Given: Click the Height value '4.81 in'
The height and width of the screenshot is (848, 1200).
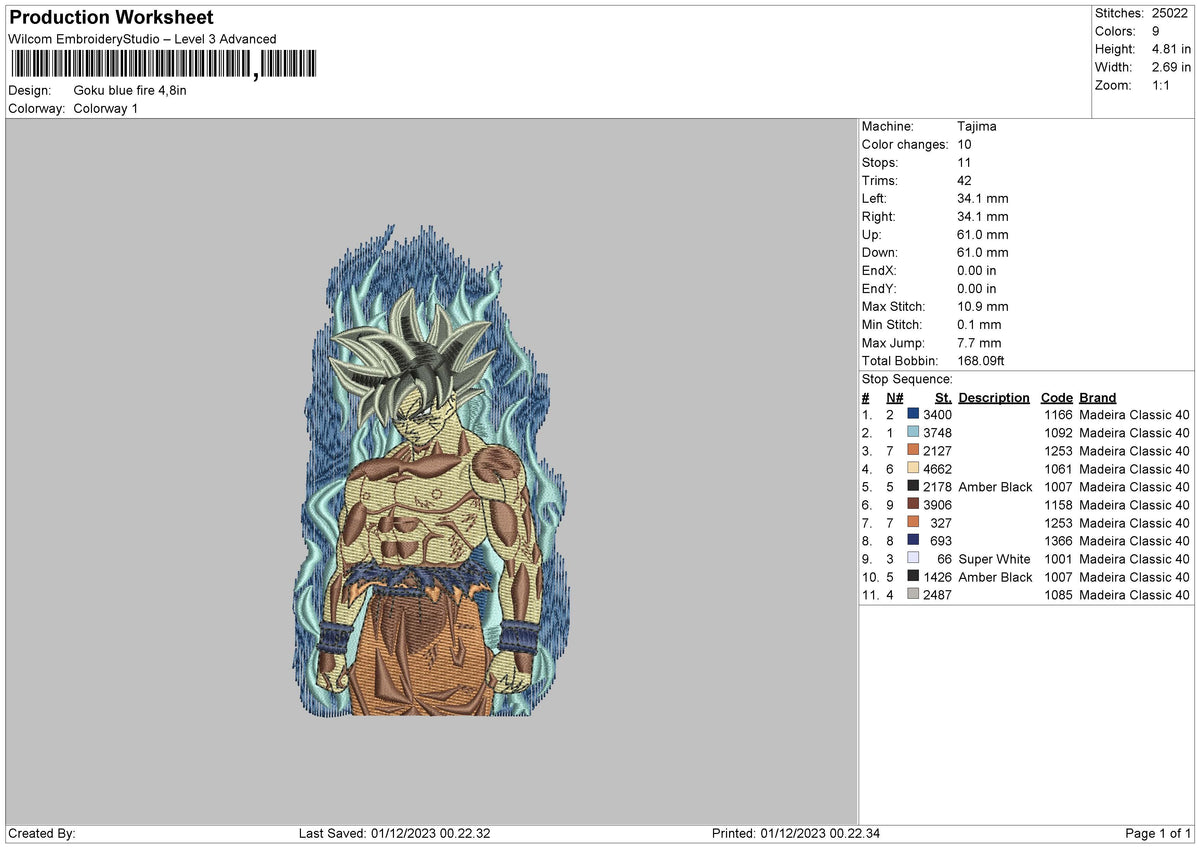Looking at the screenshot, I should point(1171,49).
